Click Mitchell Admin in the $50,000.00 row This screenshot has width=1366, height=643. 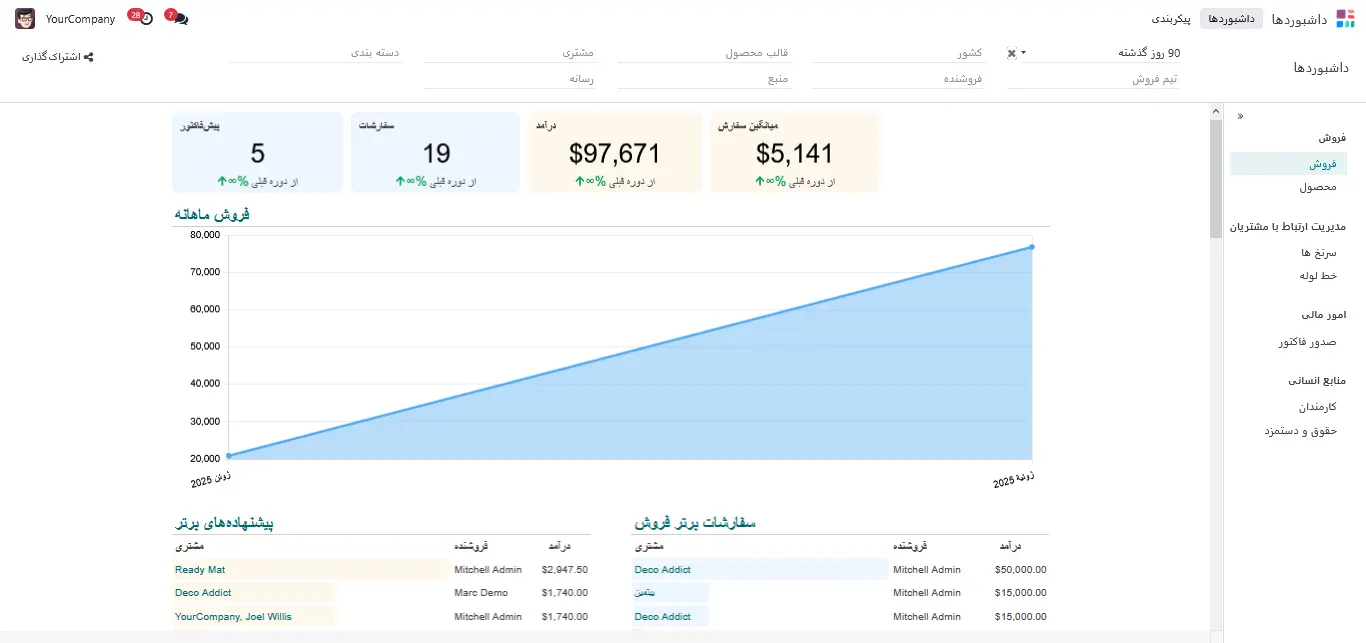pyautogui.click(x=927, y=570)
